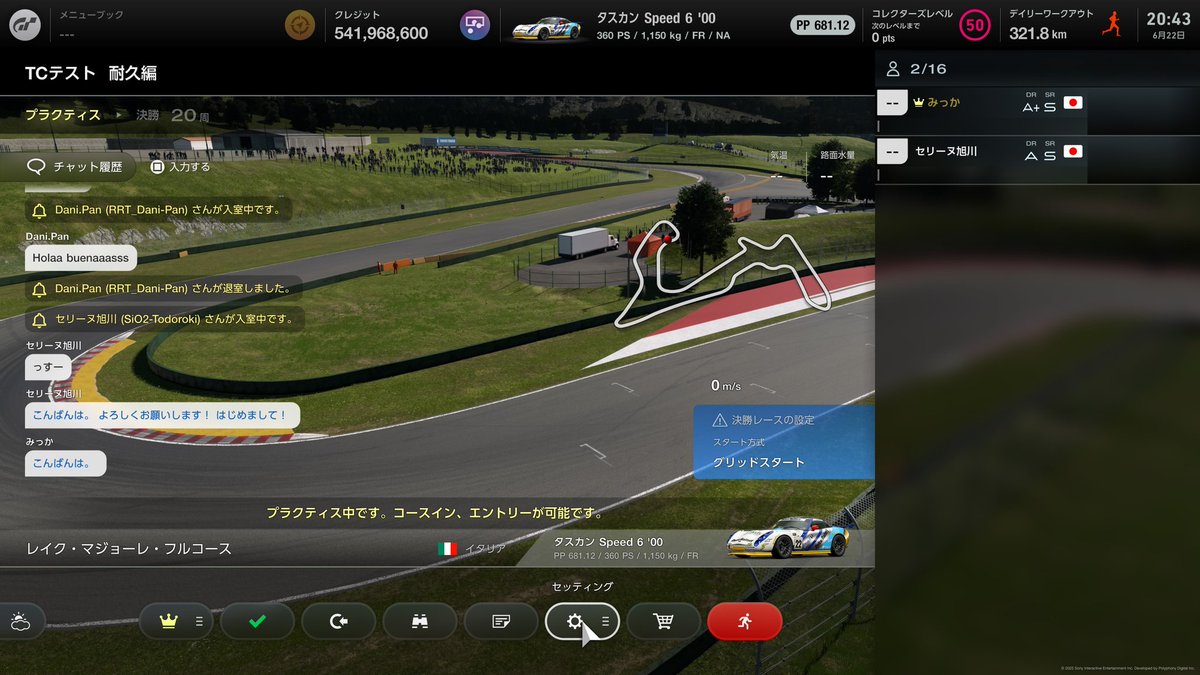
Task: Click the daily workout runner icon
Action: pos(1111,25)
